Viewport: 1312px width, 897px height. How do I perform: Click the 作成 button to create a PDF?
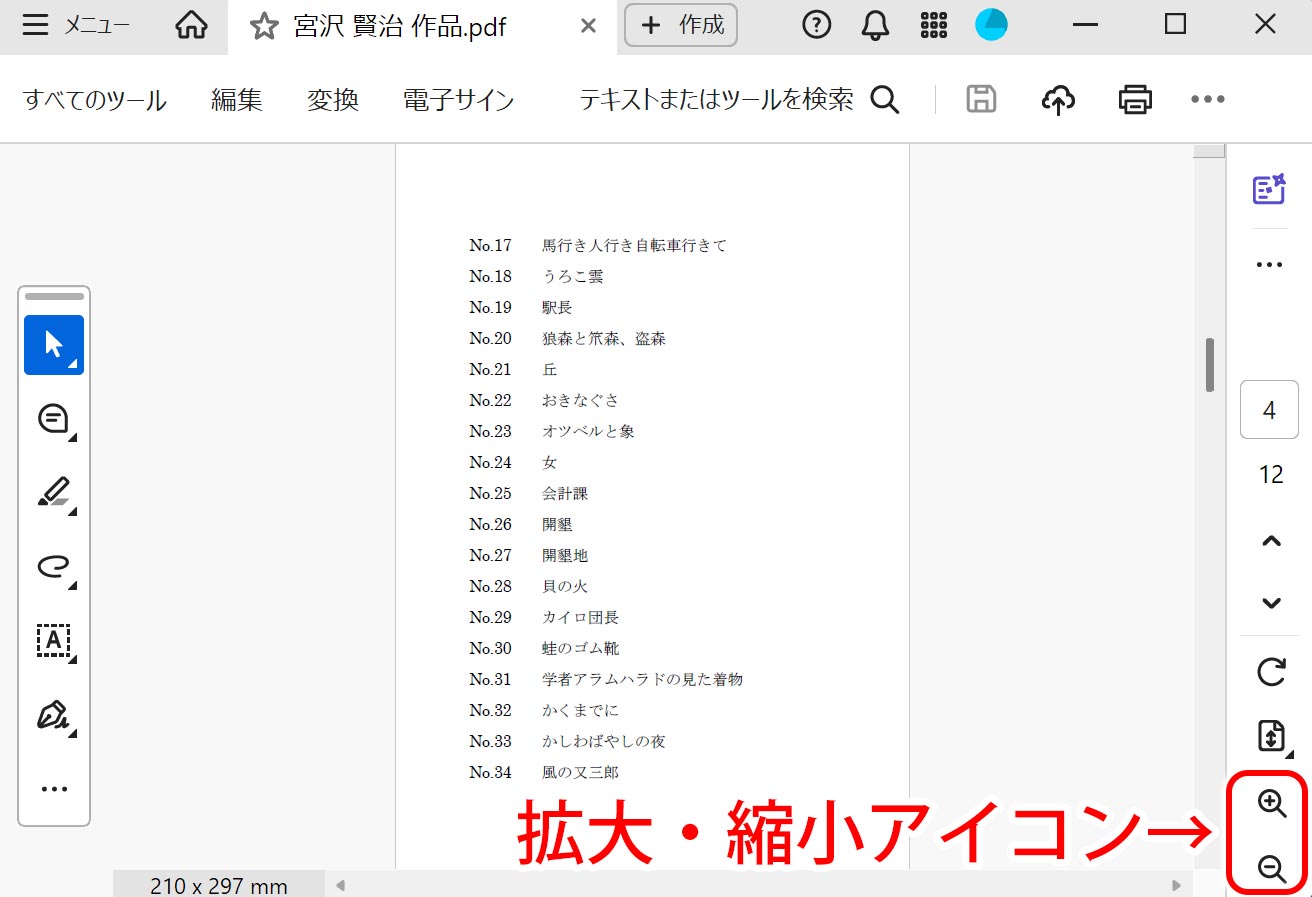pyautogui.click(x=681, y=25)
